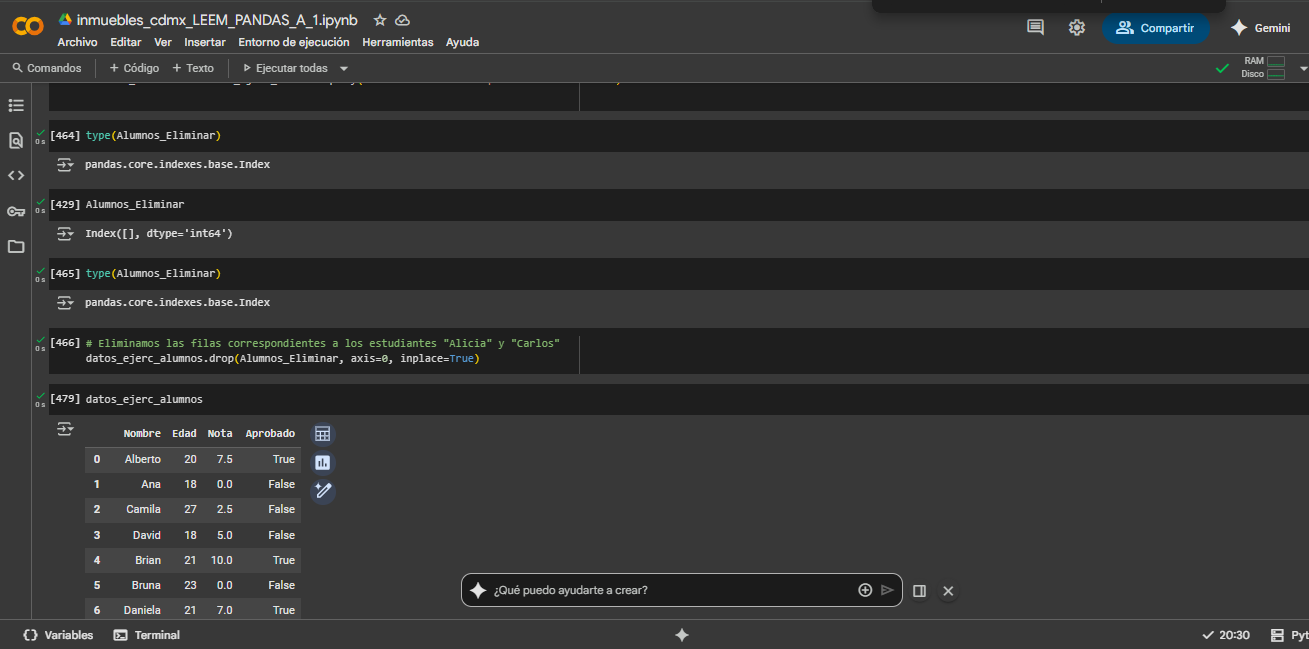Close the Gemini prompt bar
Screen dimensions: 1309x649
pos(948,591)
